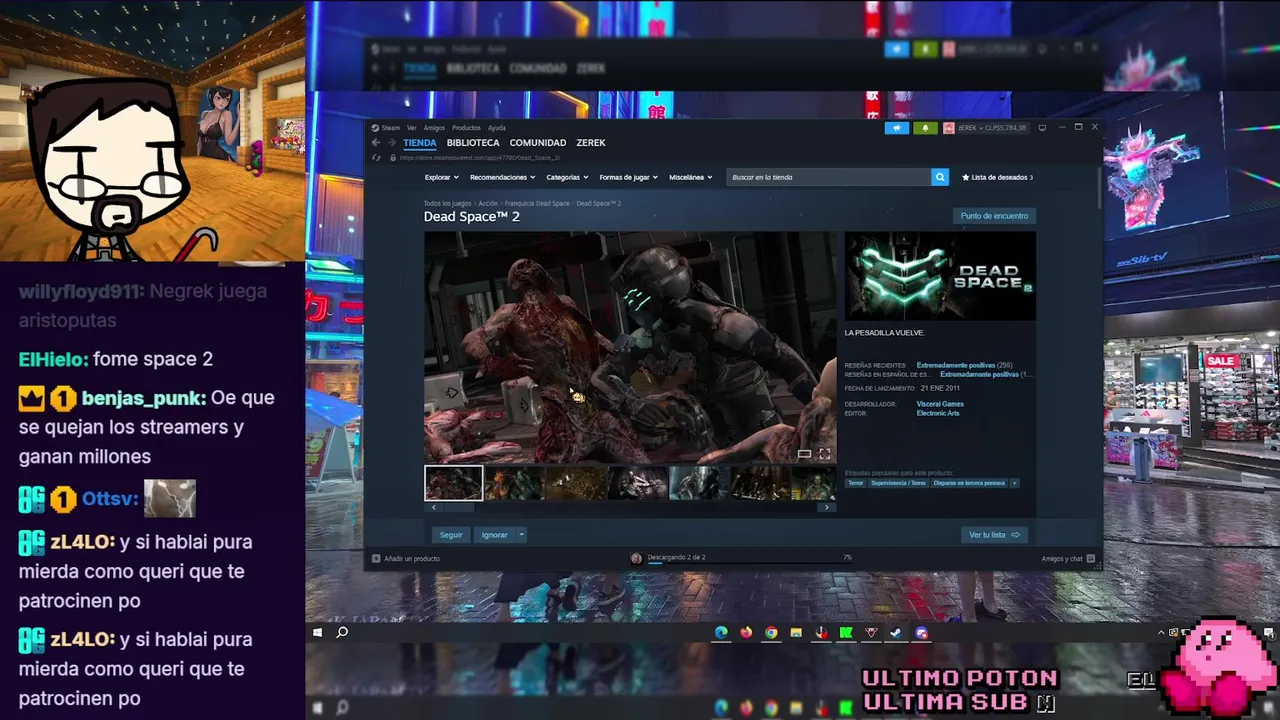Click the blue announcements megaphone icon

pyautogui.click(x=897, y=128)
